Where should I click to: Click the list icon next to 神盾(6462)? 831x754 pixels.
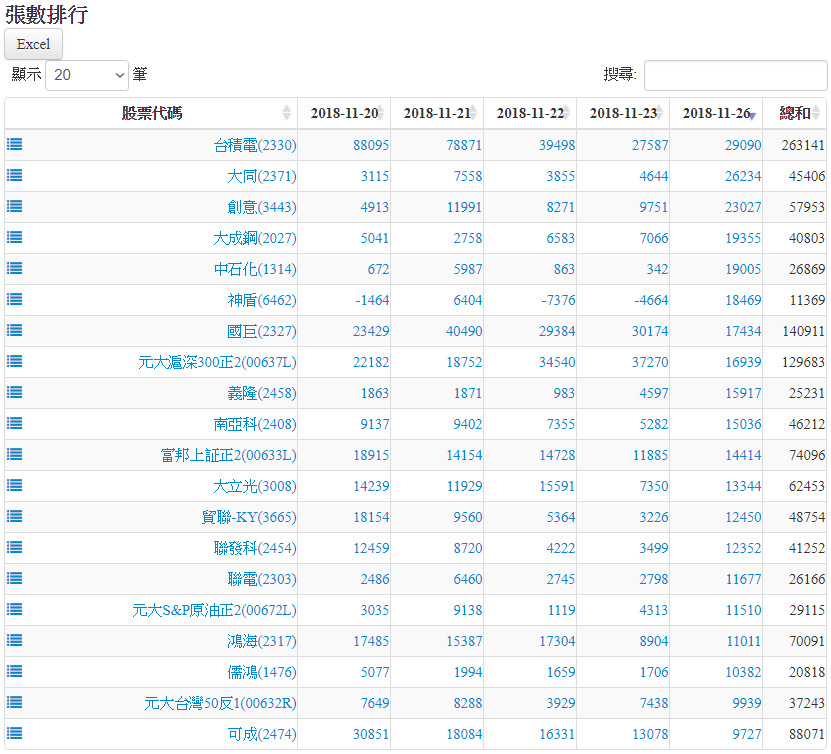click(x=15, y=299)
